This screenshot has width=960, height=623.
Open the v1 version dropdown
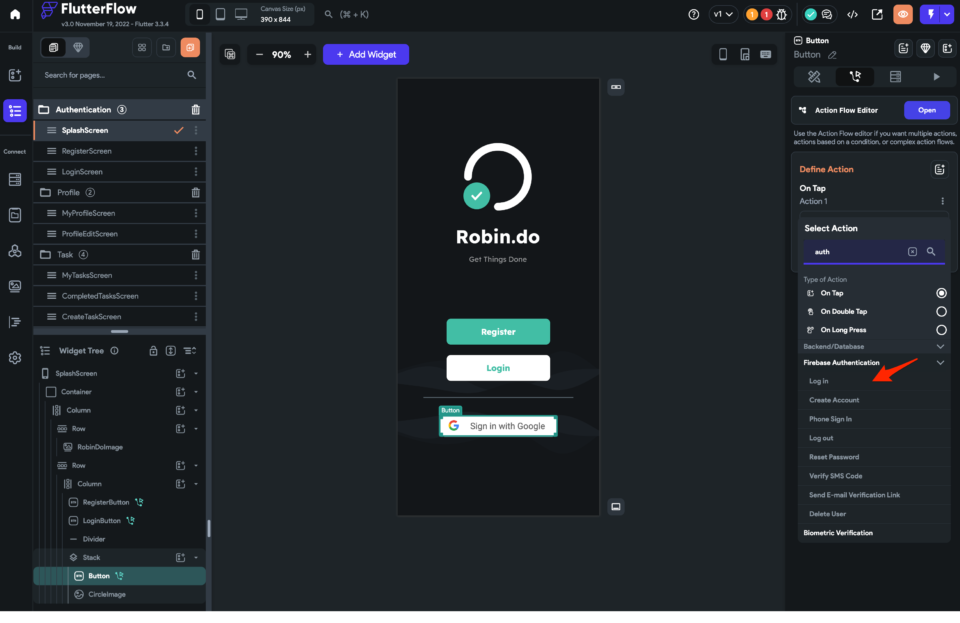coord(721,13)
